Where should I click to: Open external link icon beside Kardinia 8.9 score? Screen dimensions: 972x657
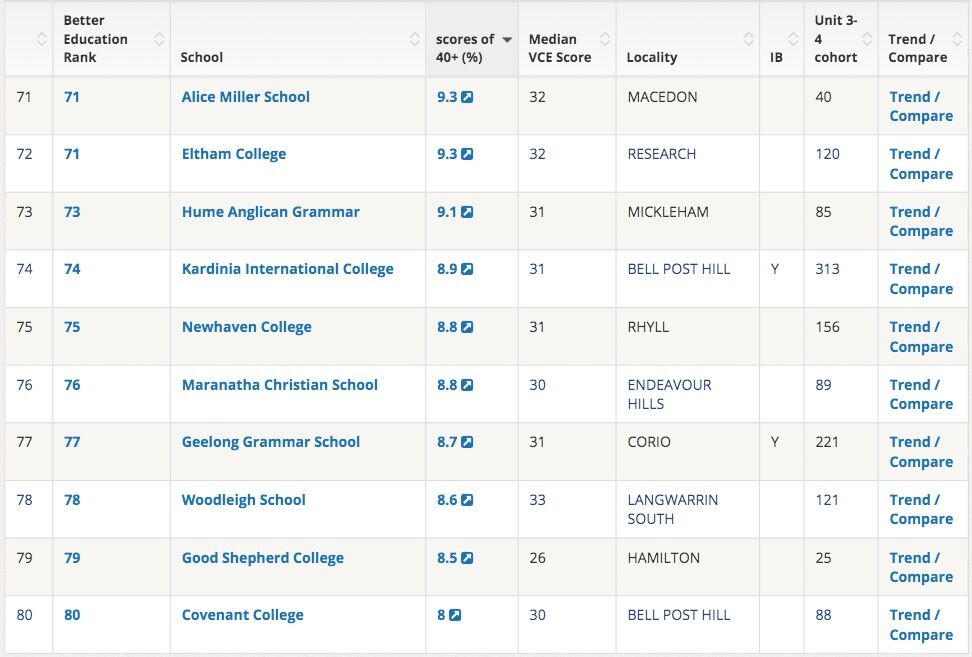point(467,270)
